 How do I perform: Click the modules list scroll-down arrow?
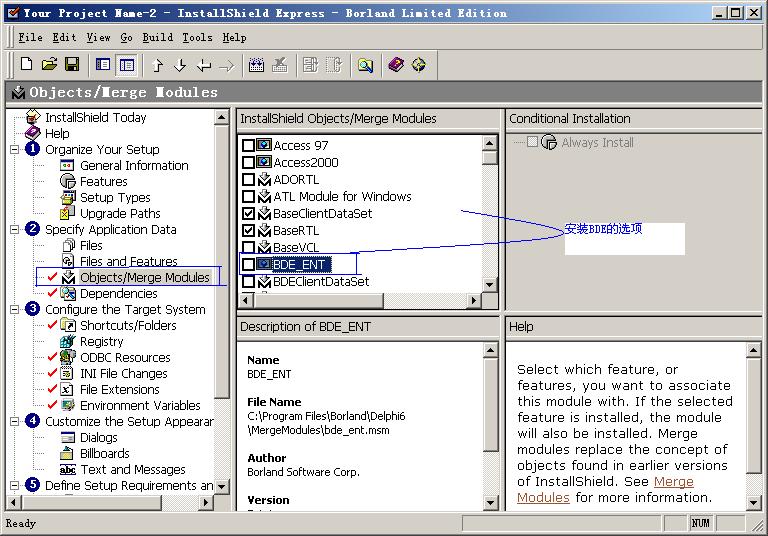coord(489,285)
